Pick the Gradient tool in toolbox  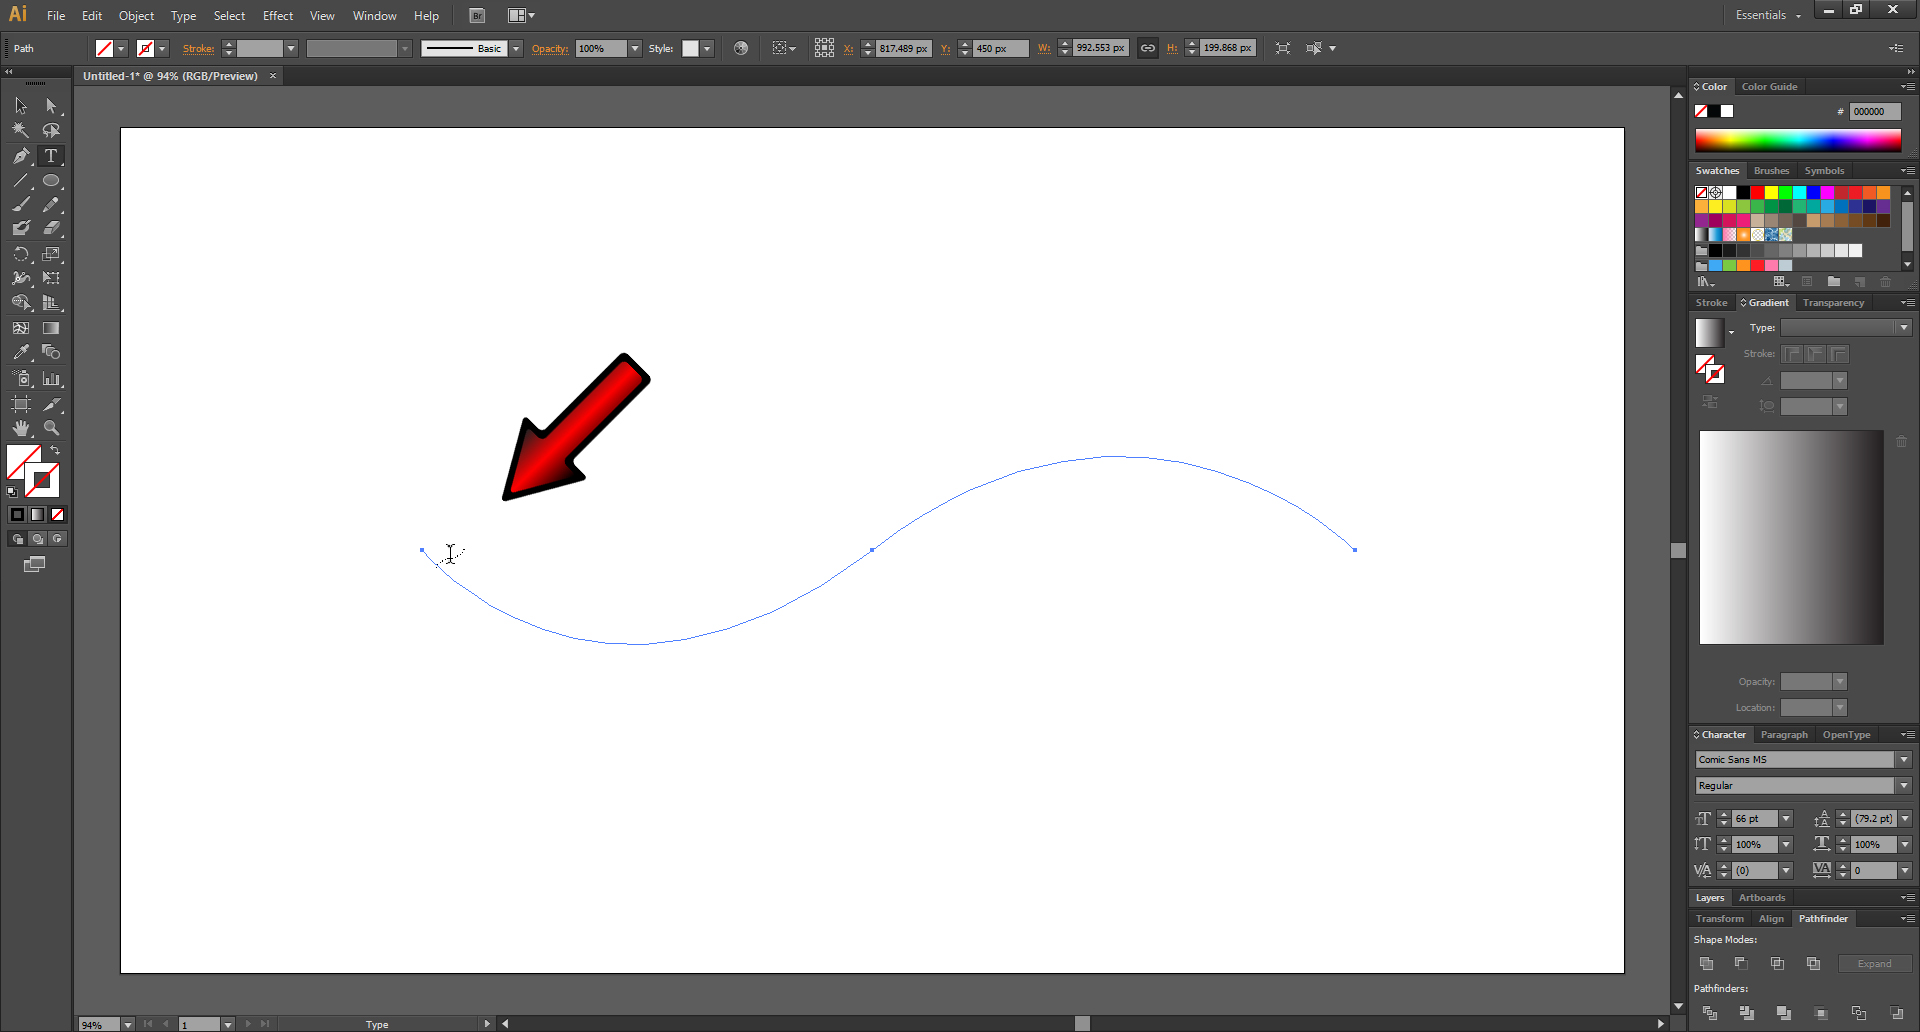coord(51,328)
